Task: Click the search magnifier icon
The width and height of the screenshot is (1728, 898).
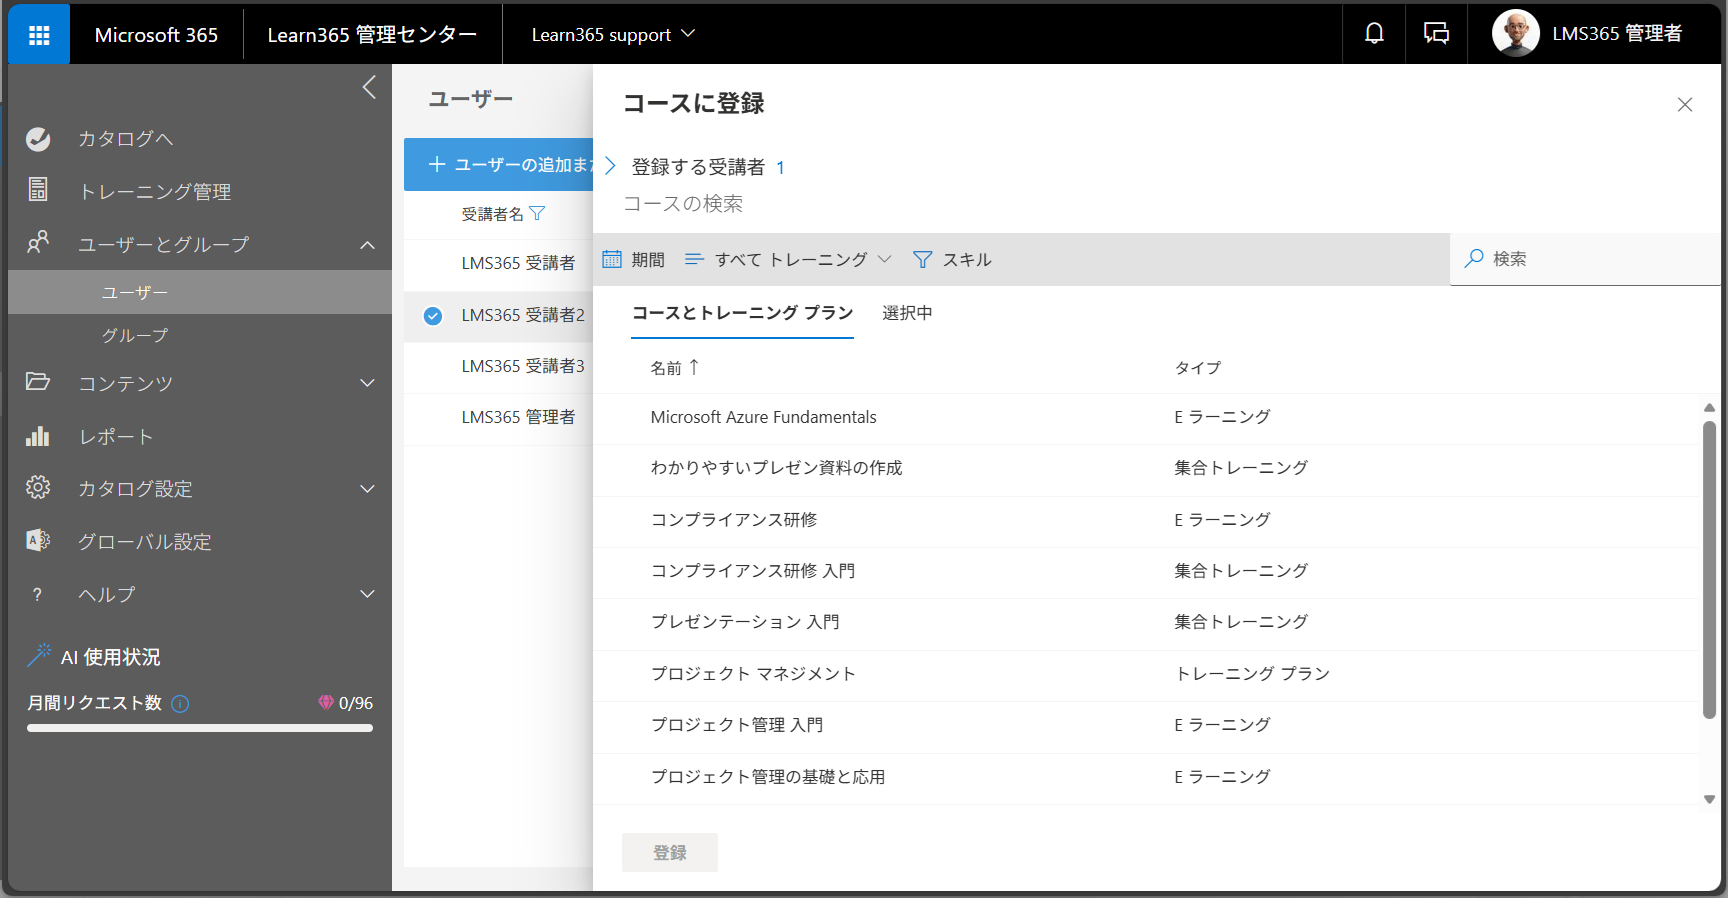Action: (x=1473, y=259)
